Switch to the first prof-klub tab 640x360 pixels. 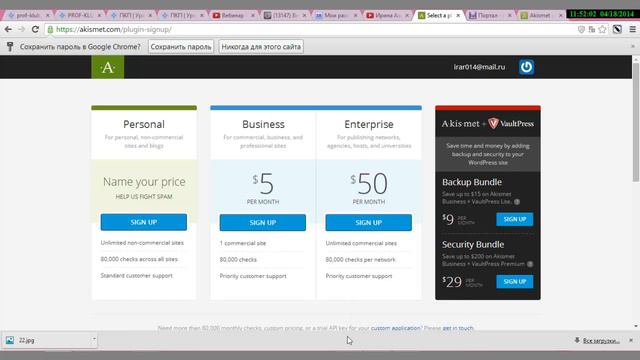29,15
